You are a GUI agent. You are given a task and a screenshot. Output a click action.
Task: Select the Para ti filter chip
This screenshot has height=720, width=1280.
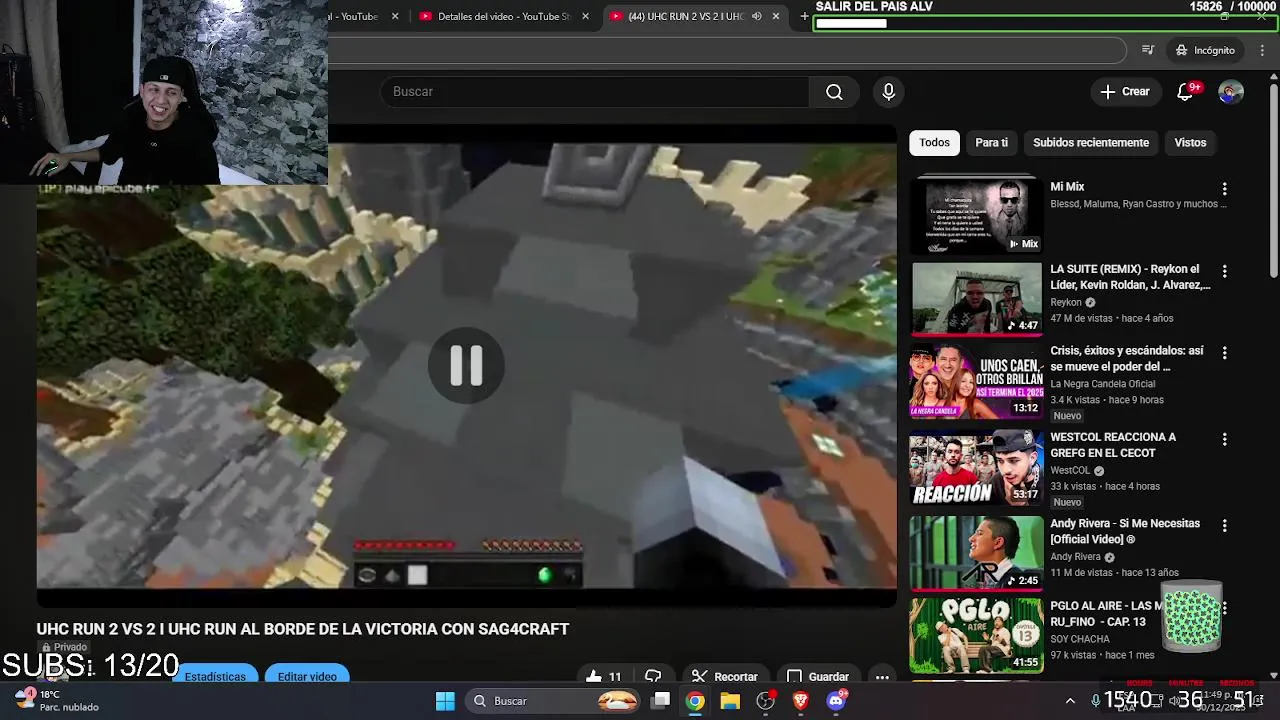pyautogui.click(x=991, y=143)
